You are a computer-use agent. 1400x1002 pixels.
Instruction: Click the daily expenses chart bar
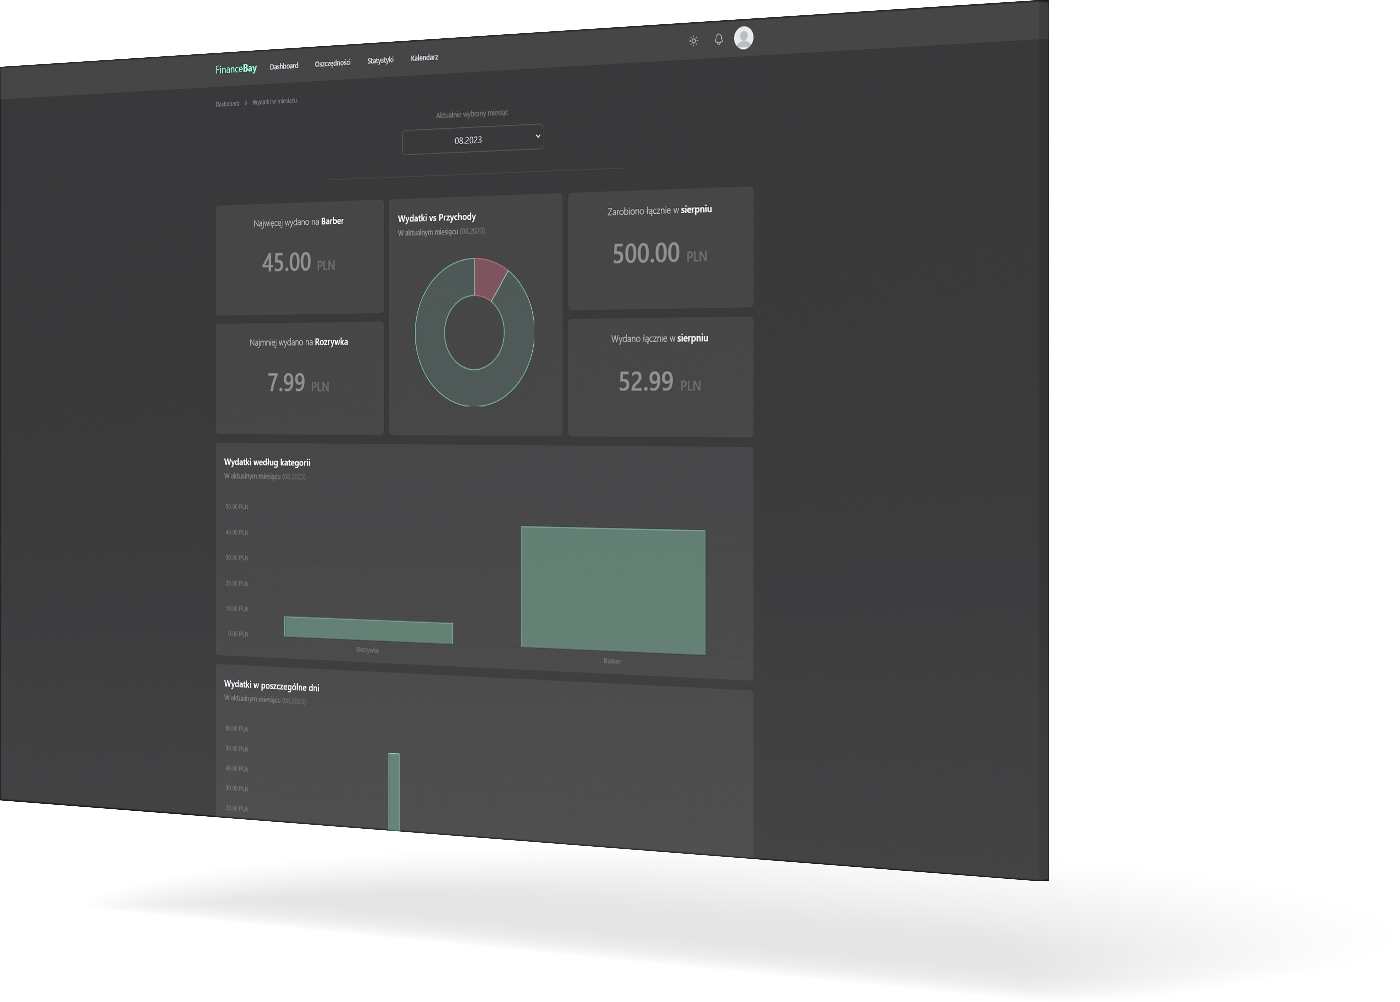pos(394,791)
